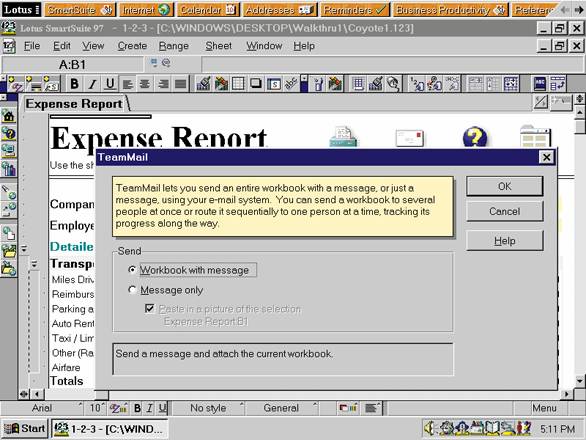Click the 1-2-3 icon in the menu bar

click(9, 46)
